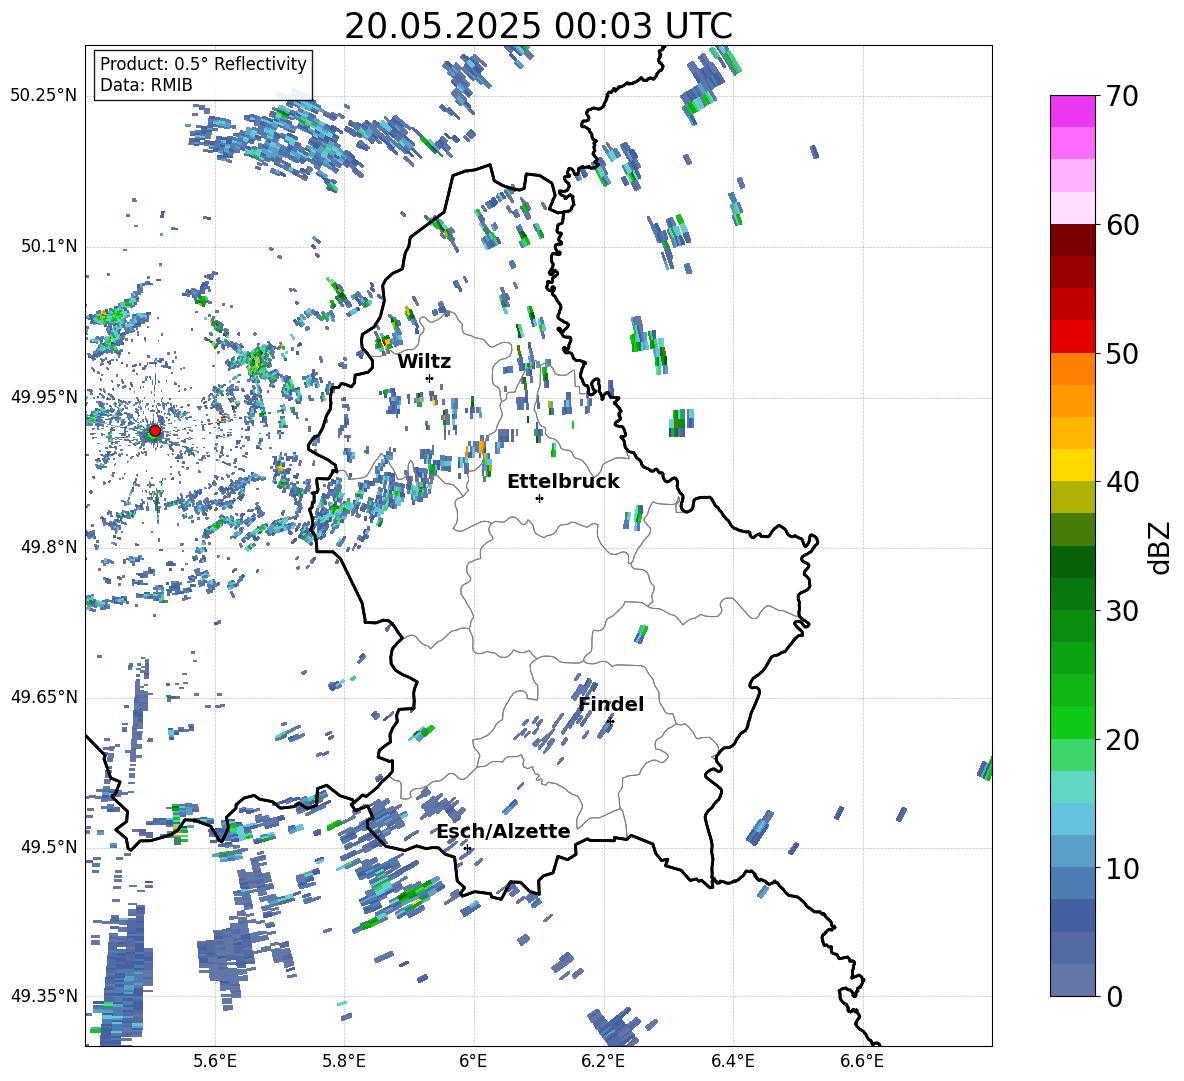This screenshot has height=1081, width=1184.
Task: Click the 6.4°E longitude tick label
Action: click(x=732, y=1061)
